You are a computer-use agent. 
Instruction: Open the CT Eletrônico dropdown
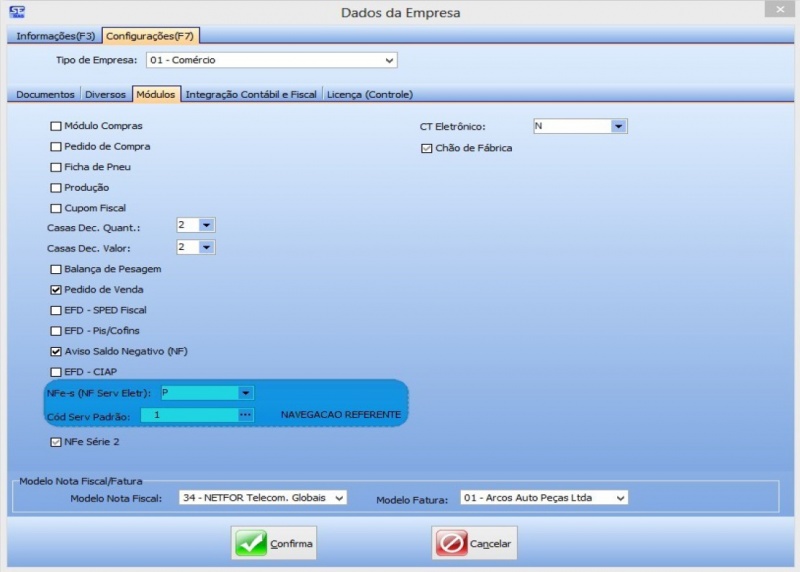click(618, 126)
